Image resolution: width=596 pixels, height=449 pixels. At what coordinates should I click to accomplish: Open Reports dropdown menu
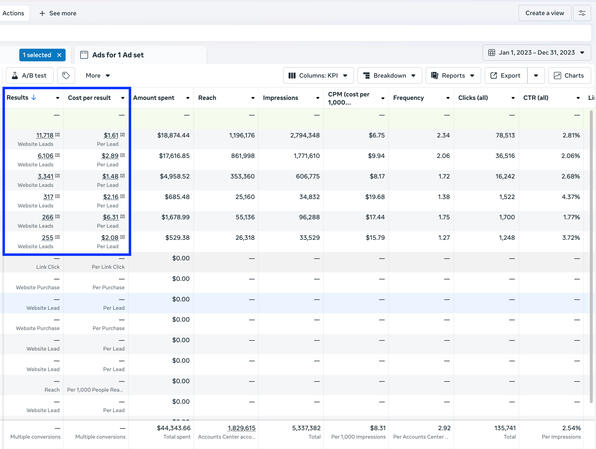click(453, 76)
